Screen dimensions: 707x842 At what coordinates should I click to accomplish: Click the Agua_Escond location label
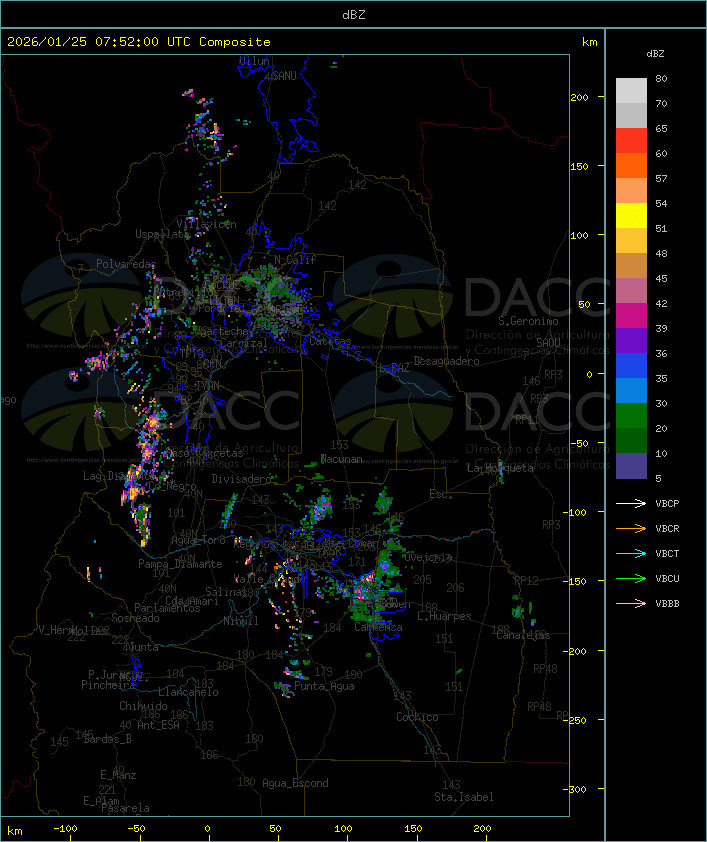(295, 783)
